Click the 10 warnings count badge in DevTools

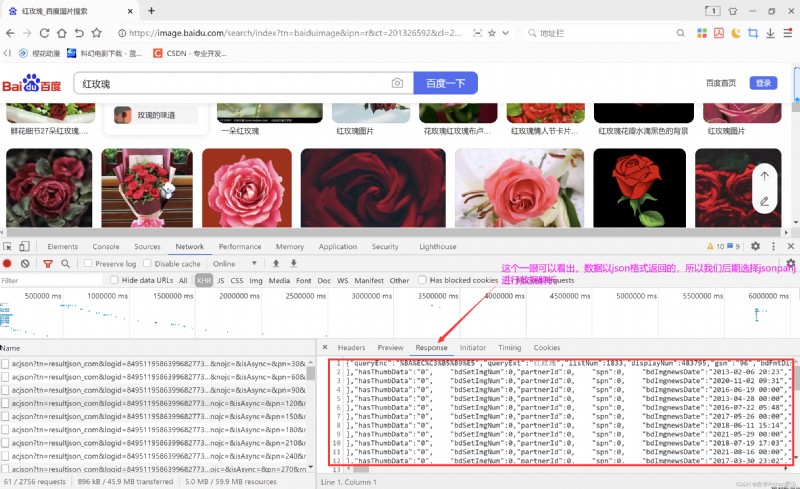[x=715, y=246]
